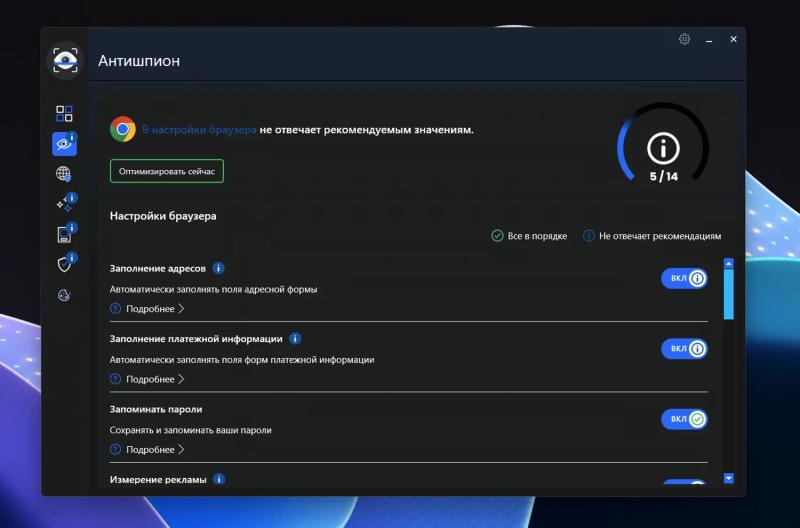Toggle the Запоминать пароли switch

point(684,419)
